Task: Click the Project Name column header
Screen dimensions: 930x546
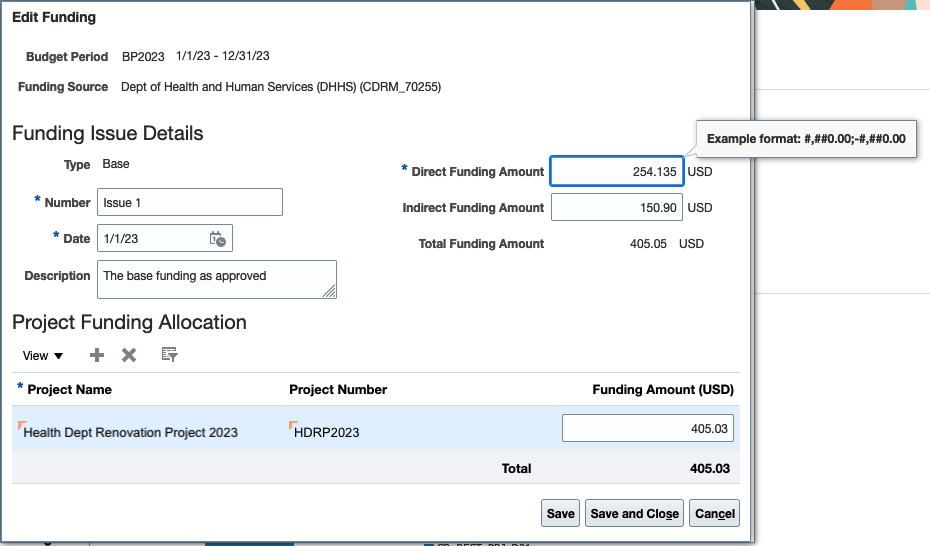Action: tap(69, 389)
